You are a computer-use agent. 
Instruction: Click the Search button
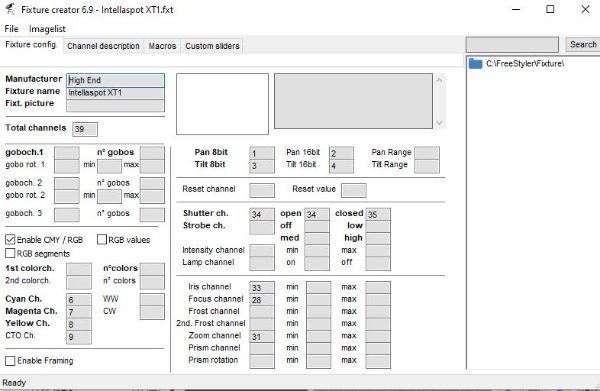point(583,44)
